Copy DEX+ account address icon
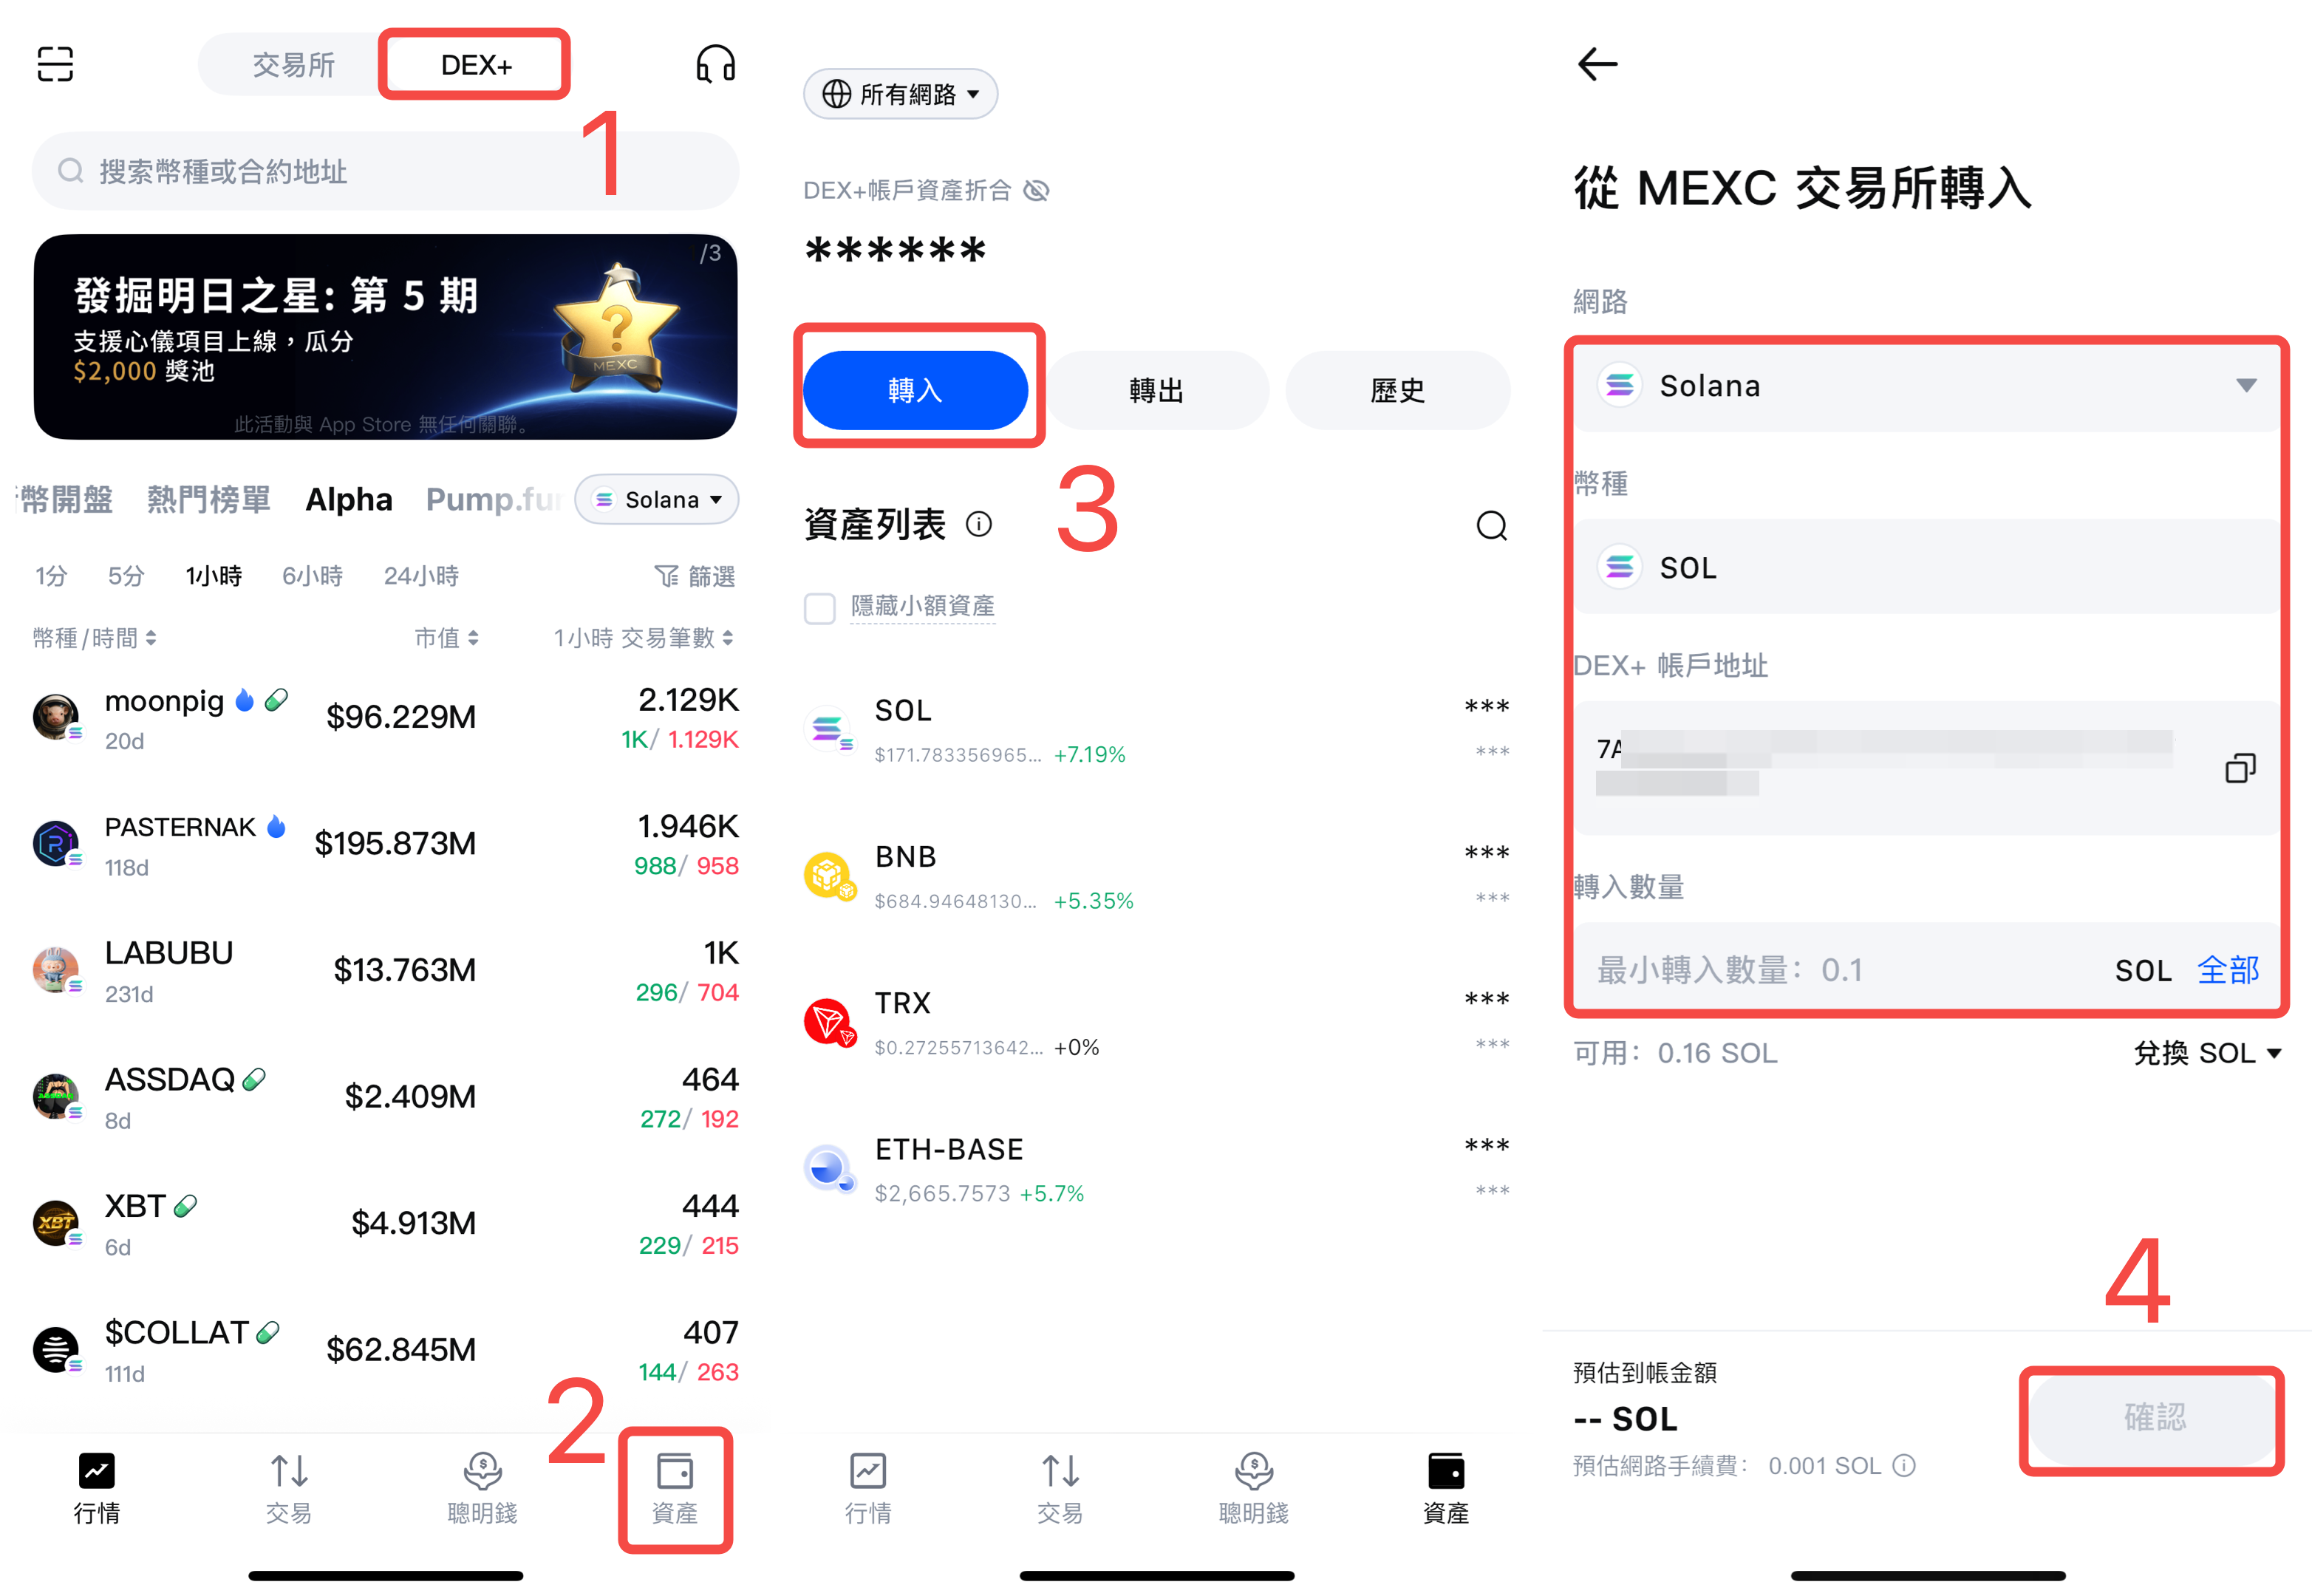Screen dimensions: 2312x1596 2239,768
